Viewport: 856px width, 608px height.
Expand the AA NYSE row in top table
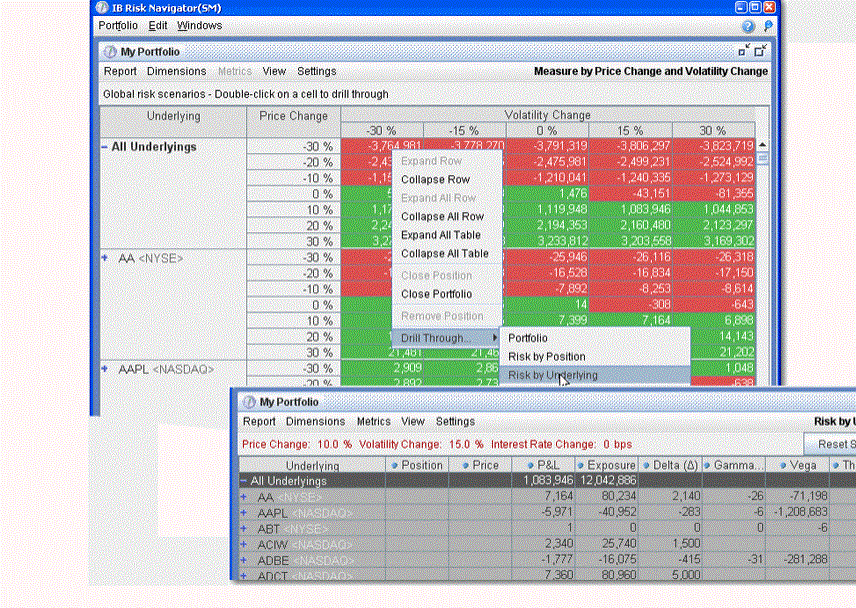[x=105, y=257]
